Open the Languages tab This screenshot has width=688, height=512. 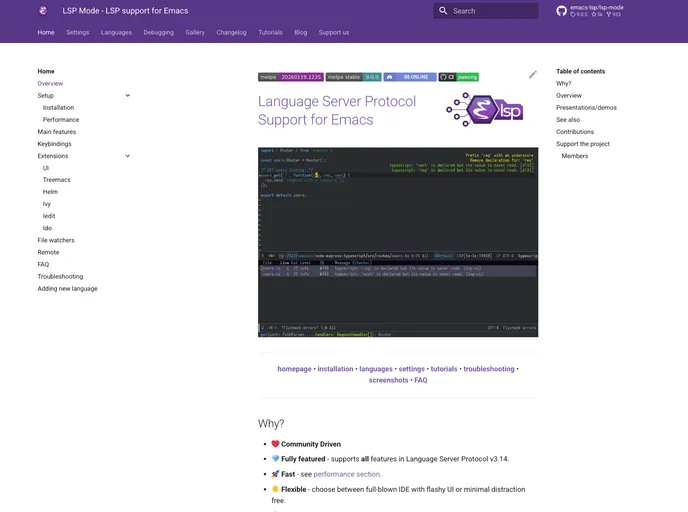click(116, 32)
